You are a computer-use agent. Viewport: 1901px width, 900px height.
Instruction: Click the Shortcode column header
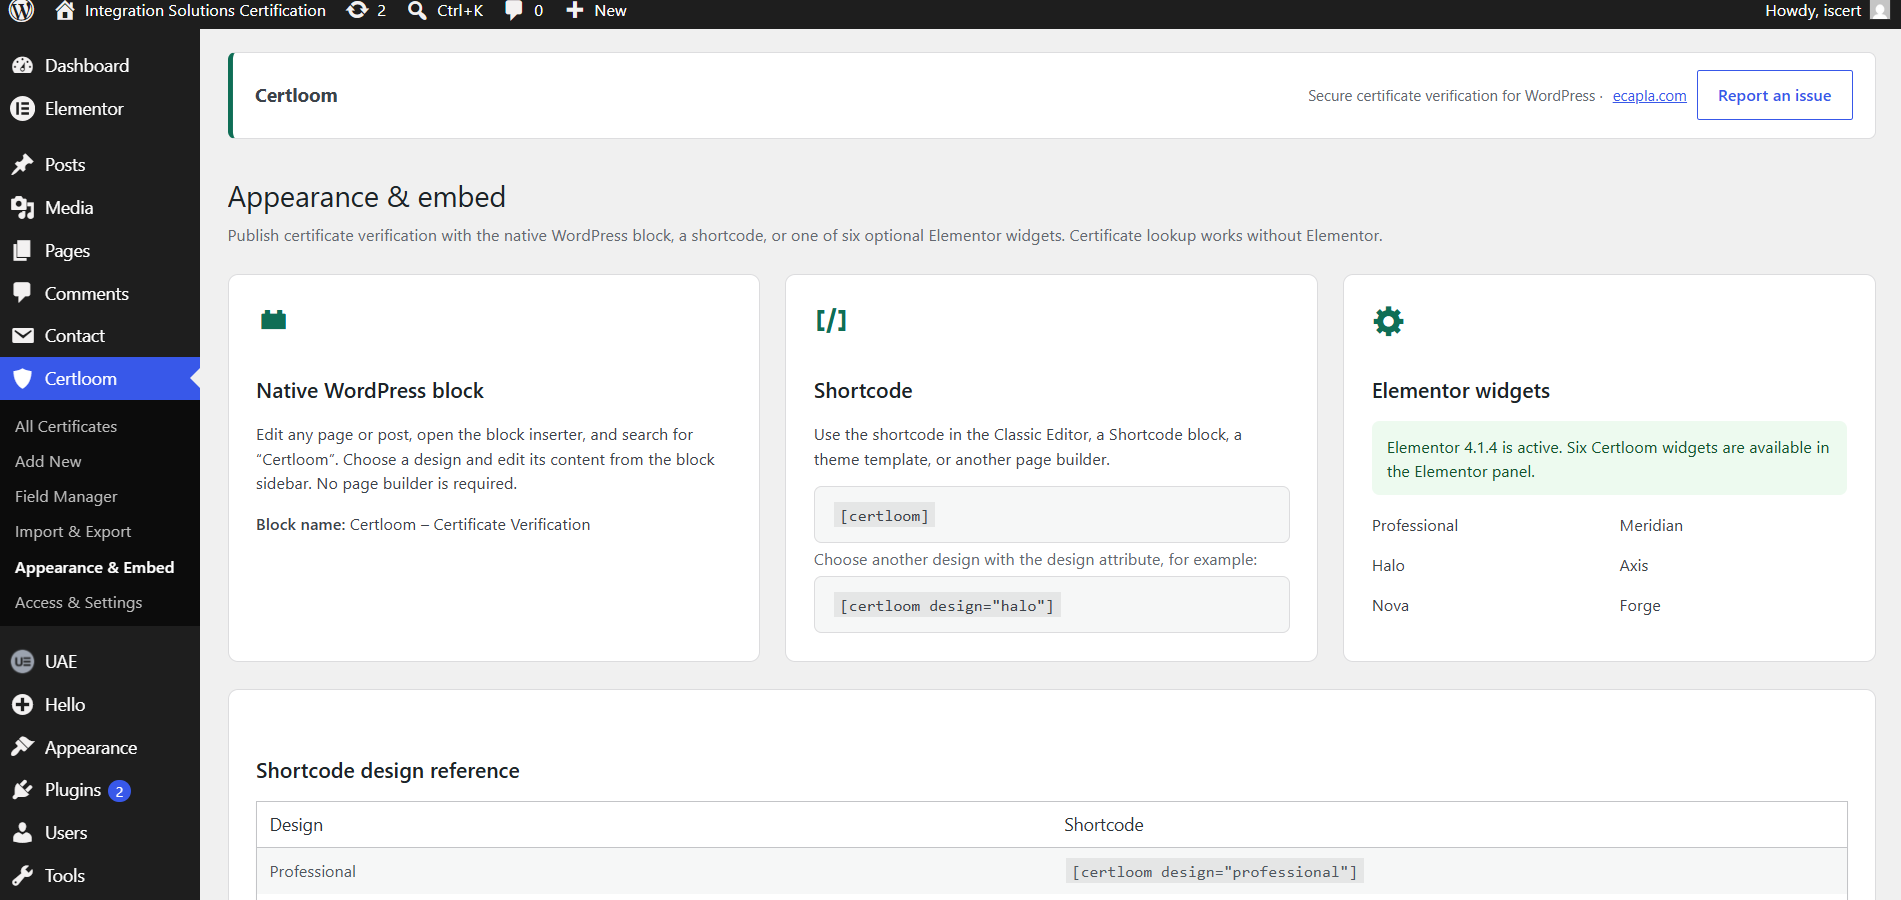point(1103,825)
